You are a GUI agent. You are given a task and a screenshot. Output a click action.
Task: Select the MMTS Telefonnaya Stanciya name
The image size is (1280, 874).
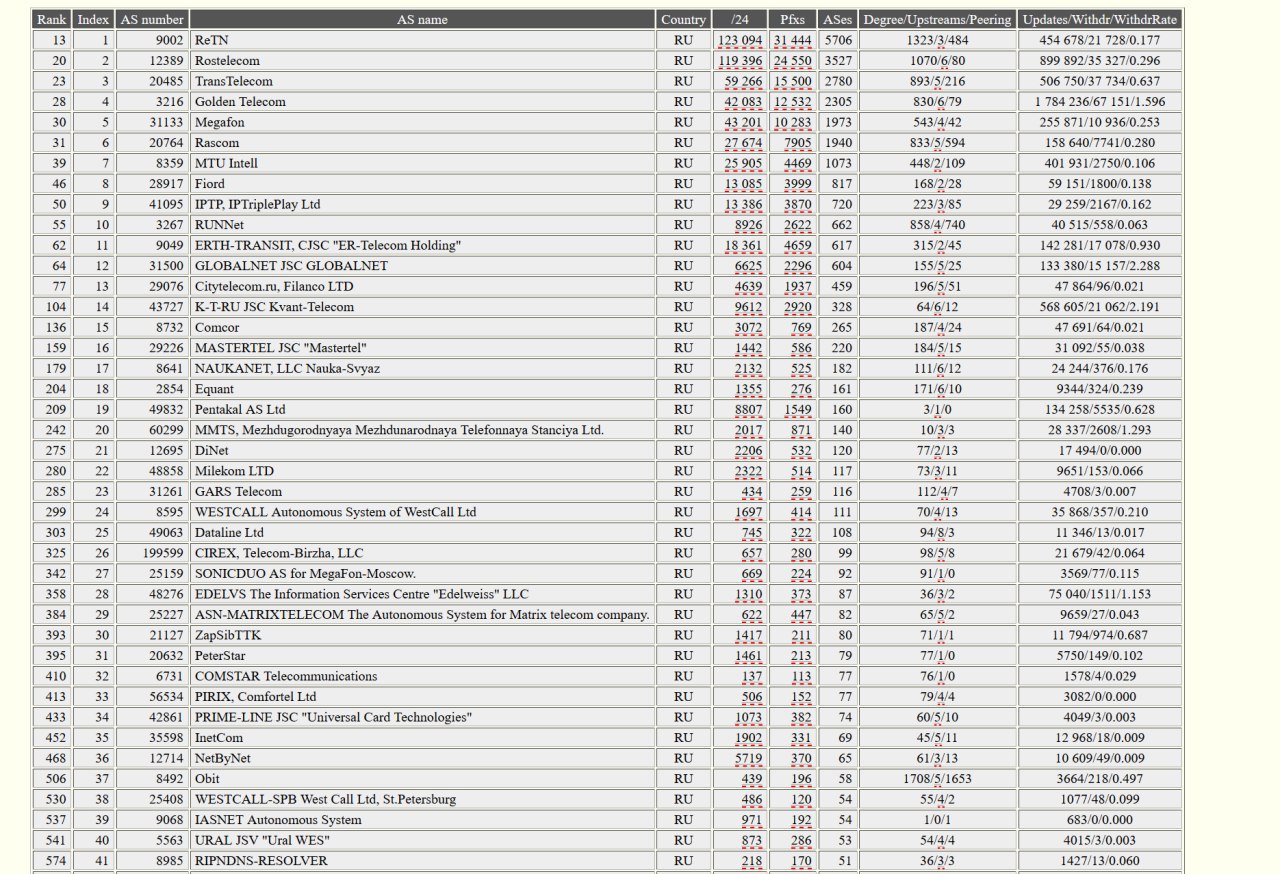point(422,429)
